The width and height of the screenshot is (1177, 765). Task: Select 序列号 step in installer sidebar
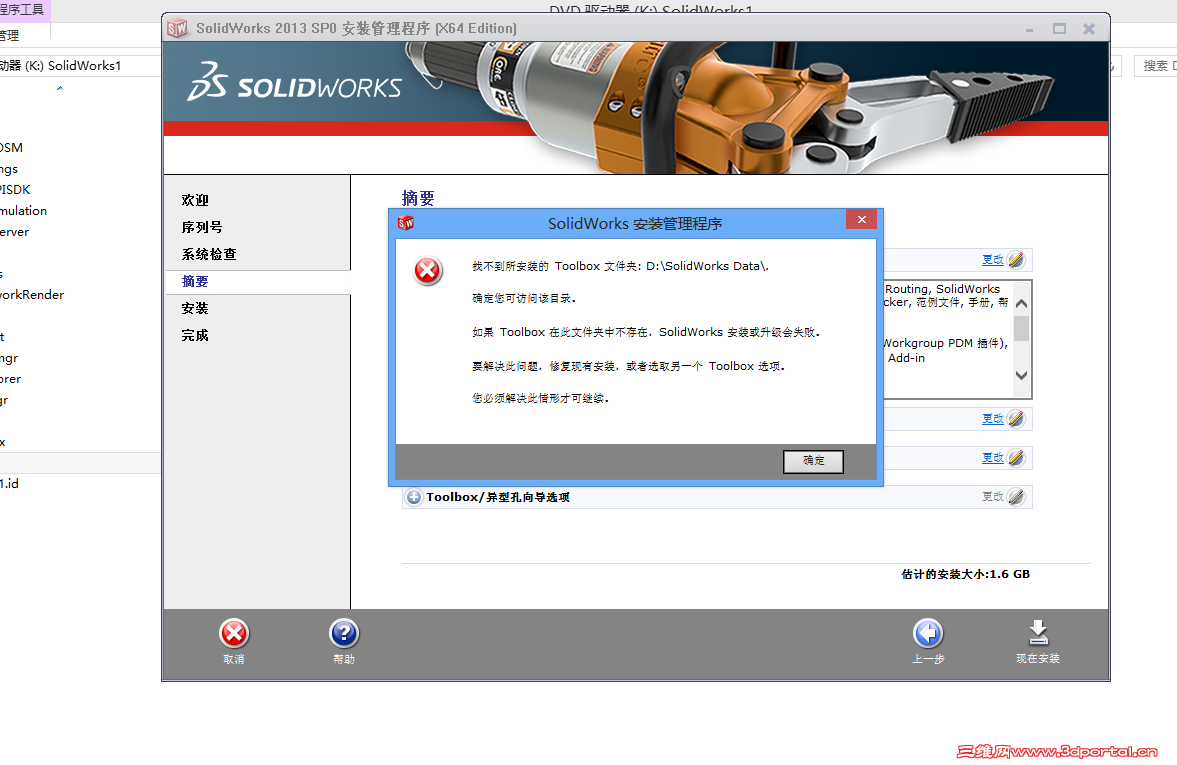[x=202, y=227]
